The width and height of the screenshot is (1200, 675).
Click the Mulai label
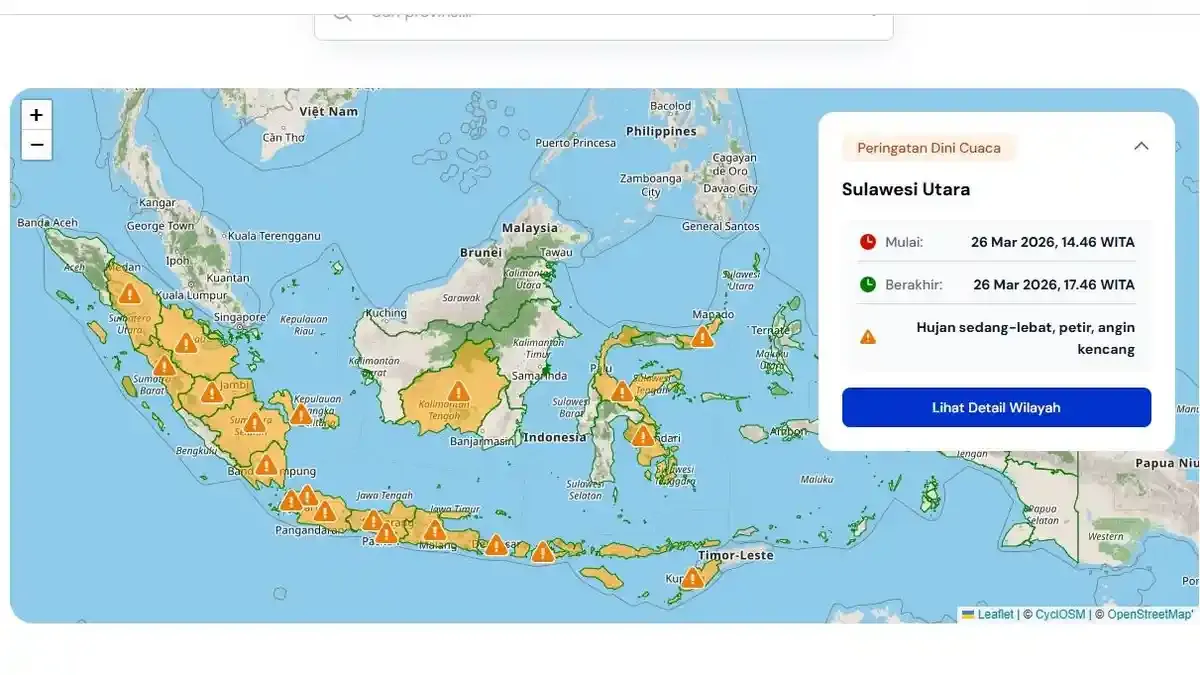[x=904, y=242]
